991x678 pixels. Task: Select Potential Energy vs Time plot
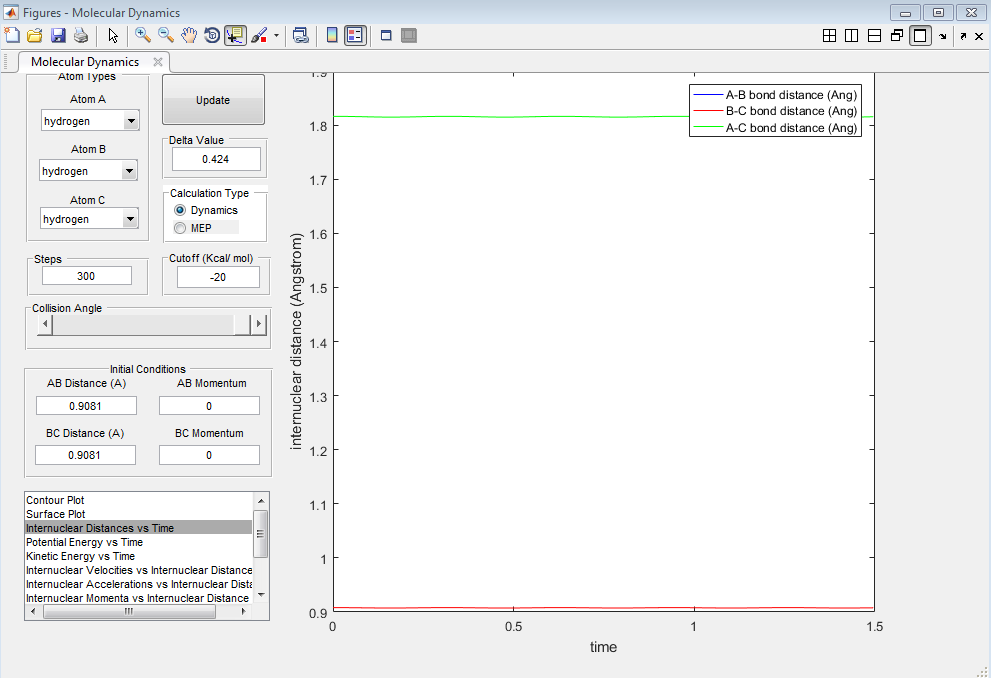84,542
